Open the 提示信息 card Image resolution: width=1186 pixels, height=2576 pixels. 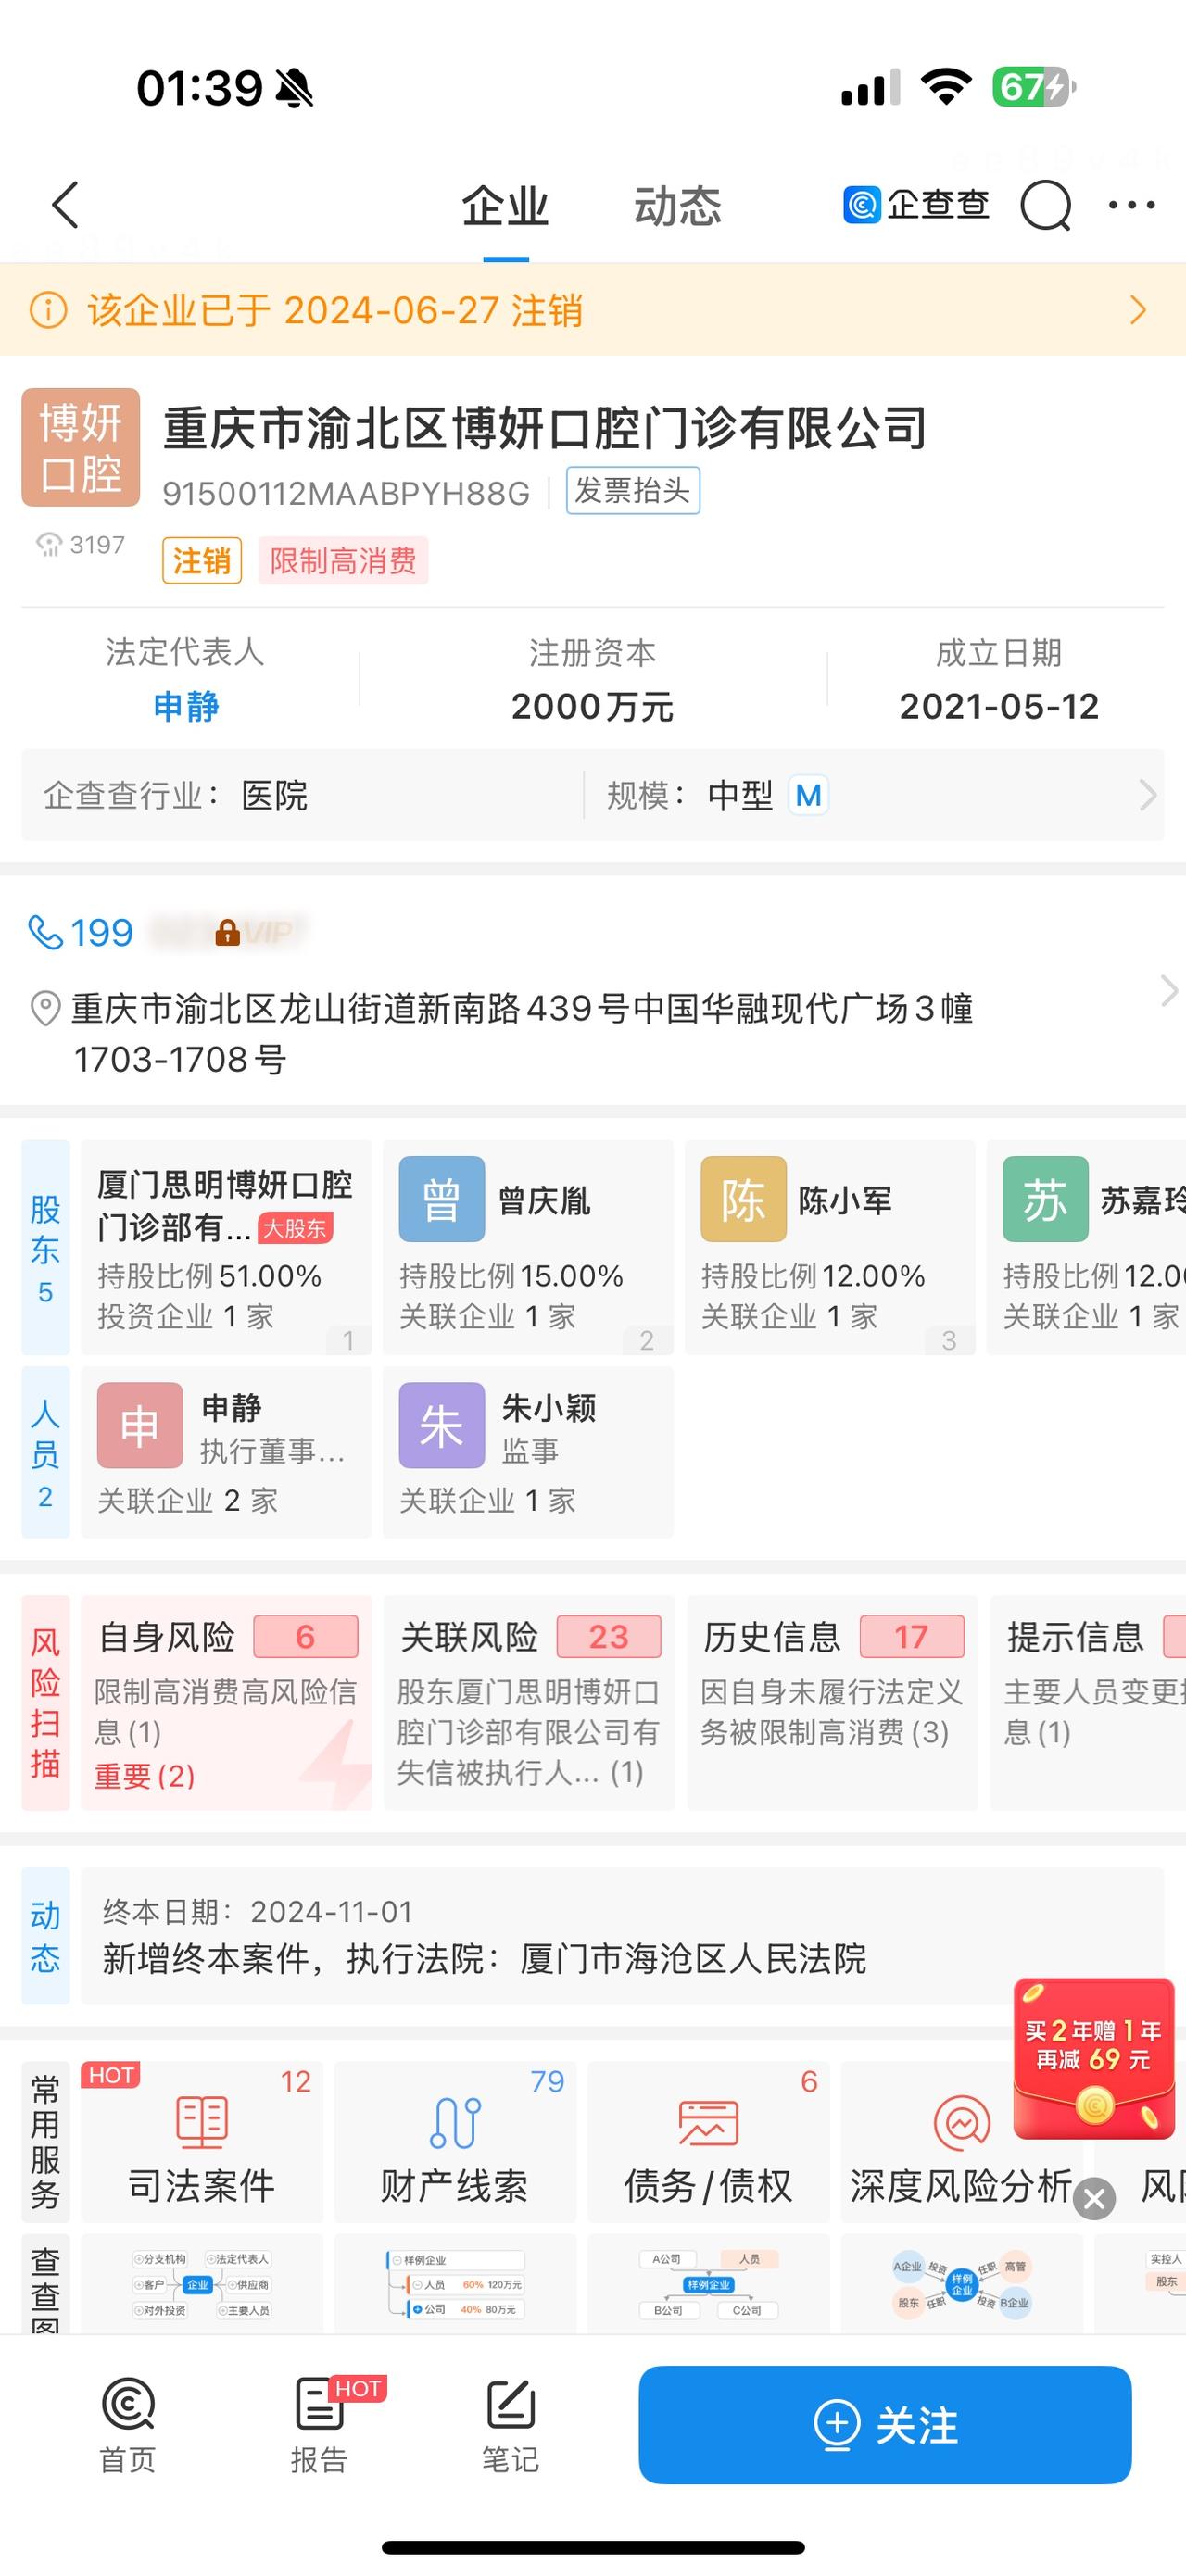(x=1088, y=1702)
